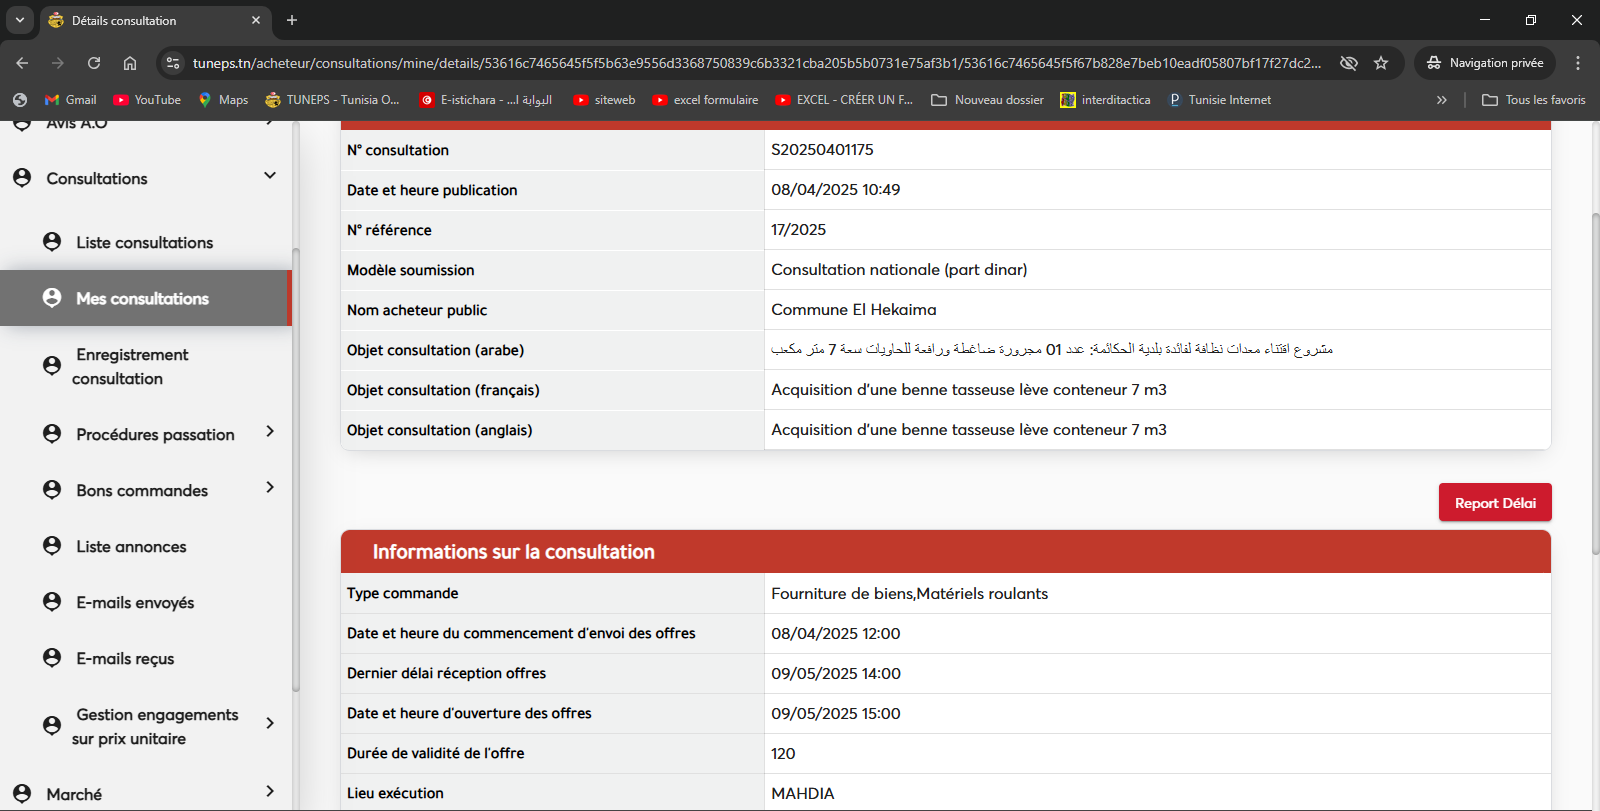Expand Procédures passation submenu arrow
Viewport: 1600px width, 811px height.
270,432
